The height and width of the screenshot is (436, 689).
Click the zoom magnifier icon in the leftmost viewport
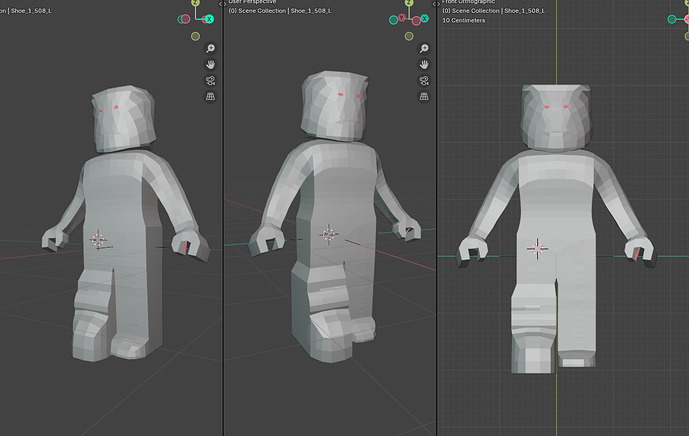coord(210,48)
